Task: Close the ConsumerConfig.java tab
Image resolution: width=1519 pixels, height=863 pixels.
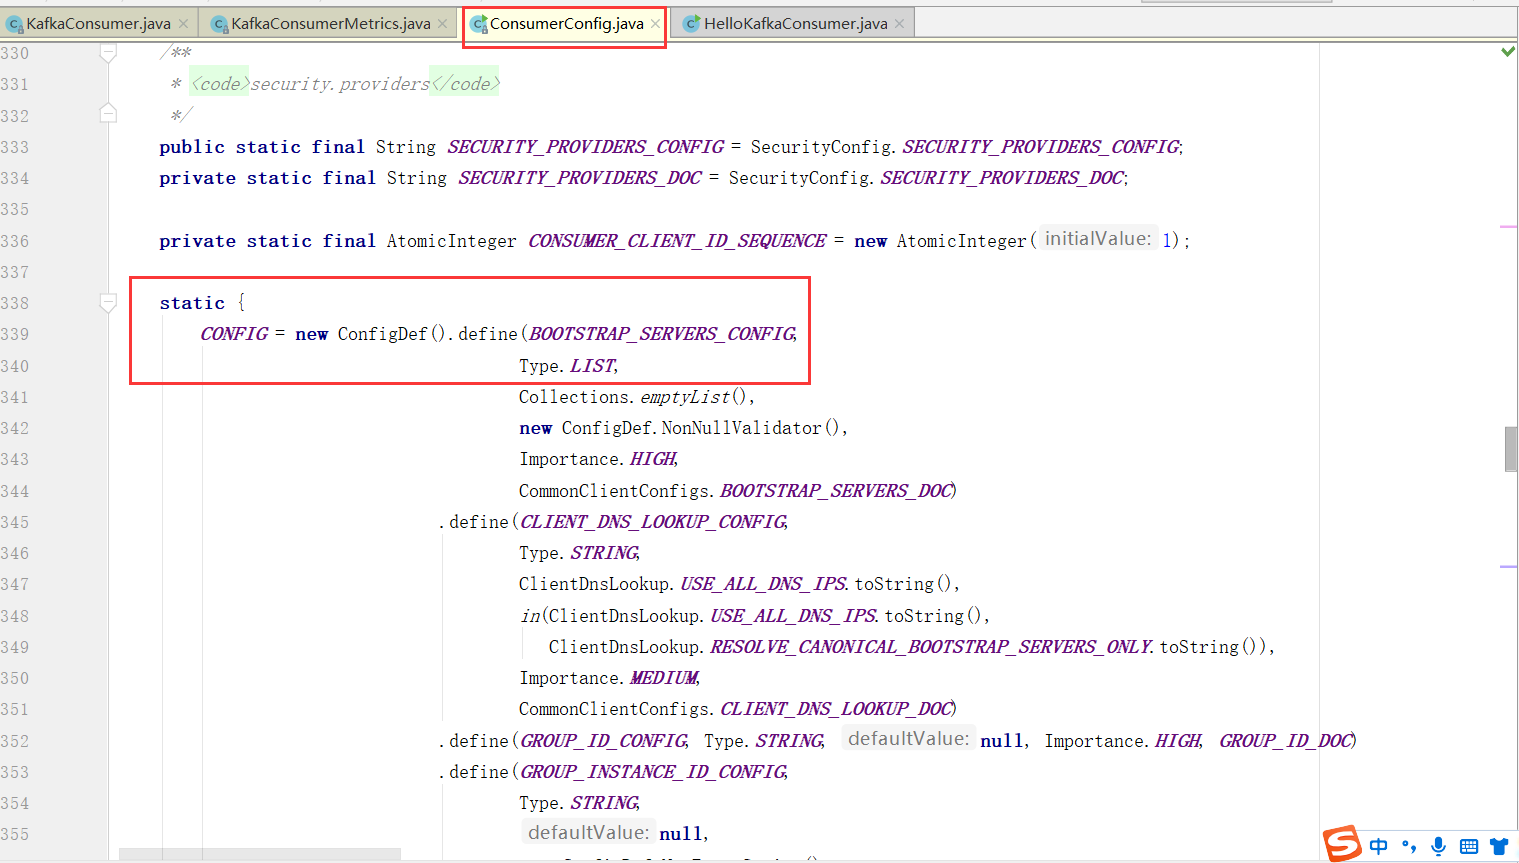Action: pos(655,24)
